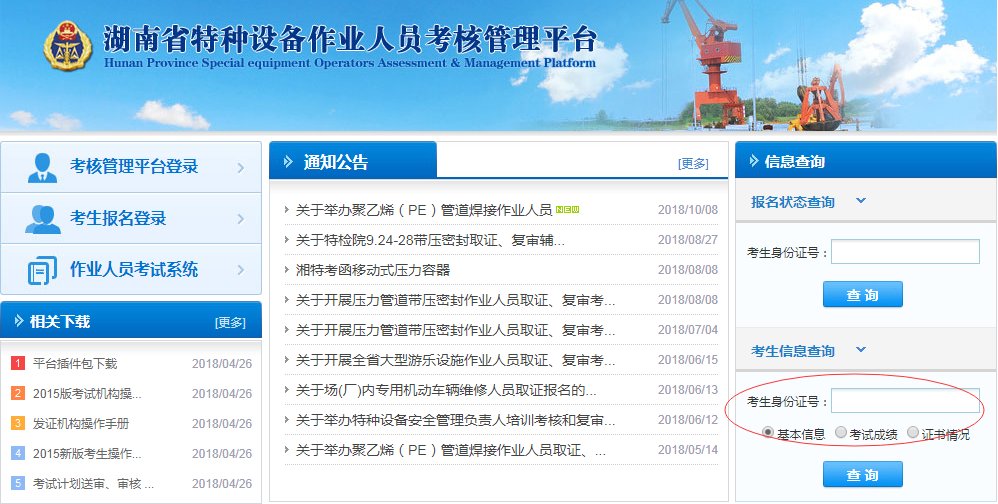Click 更多 link in 通知公告 panel
This screenshot has height=504, width=998.
[x=693, y=164]
